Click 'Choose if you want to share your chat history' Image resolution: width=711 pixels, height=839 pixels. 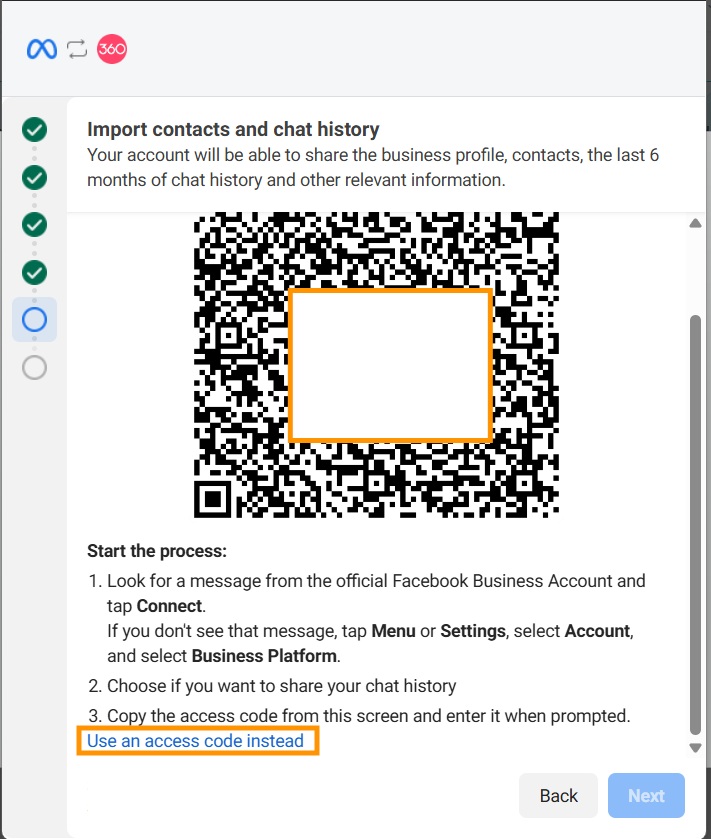click(x=281, y=686)
